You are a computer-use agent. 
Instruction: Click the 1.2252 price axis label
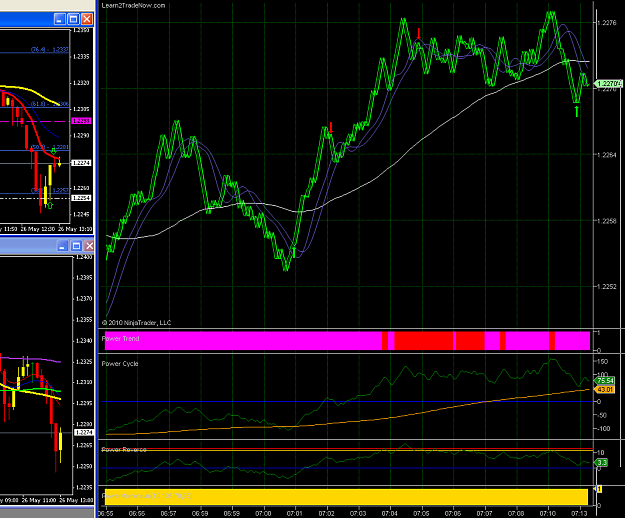point(607,286)
